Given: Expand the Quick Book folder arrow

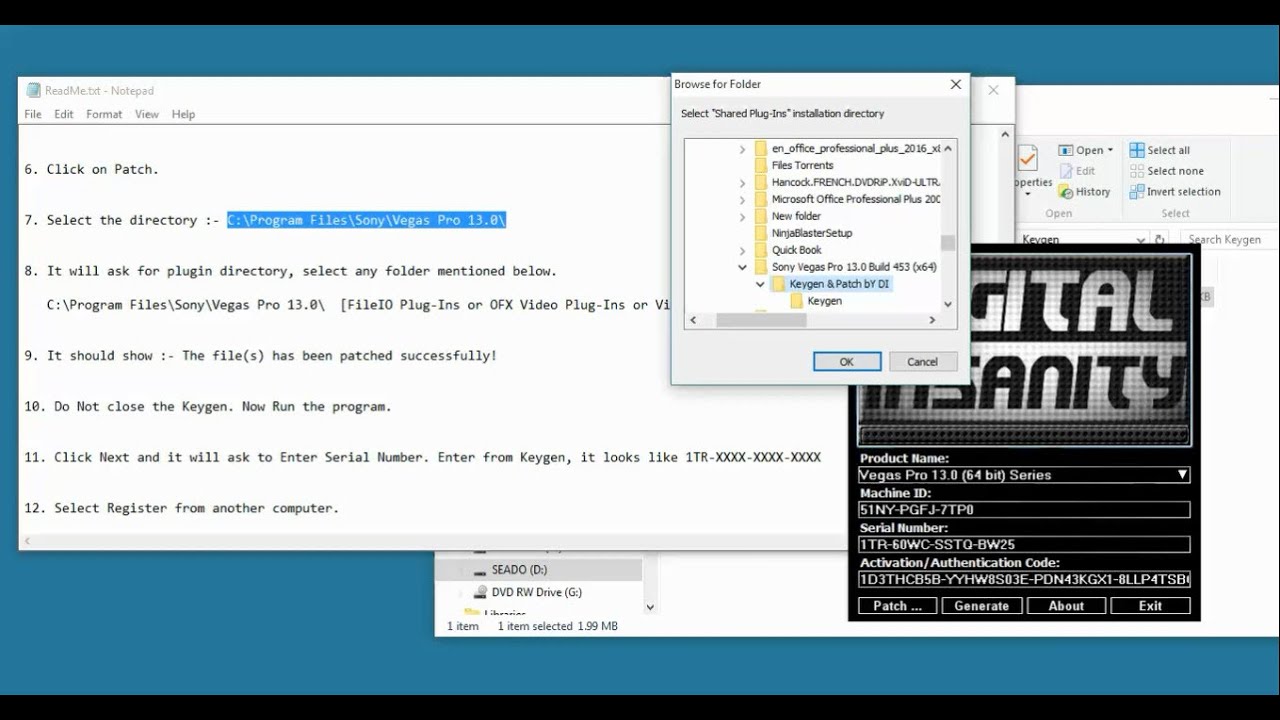Looking at the screenshot, I should click(742, 251).
